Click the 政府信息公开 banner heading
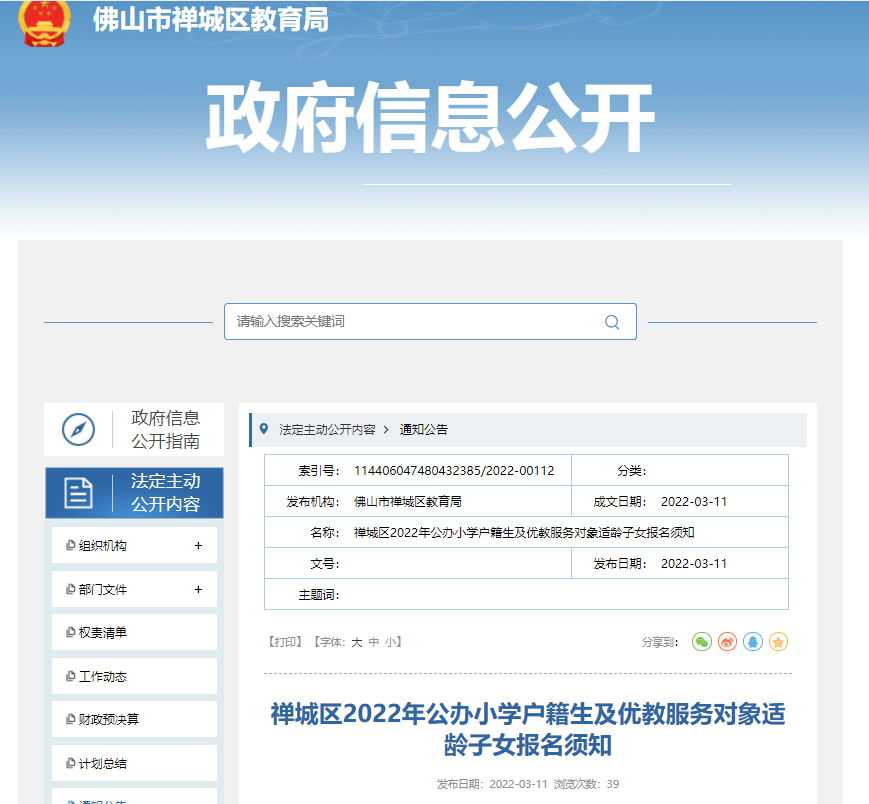This screenshot has height=804, width=869. point(431,117)
